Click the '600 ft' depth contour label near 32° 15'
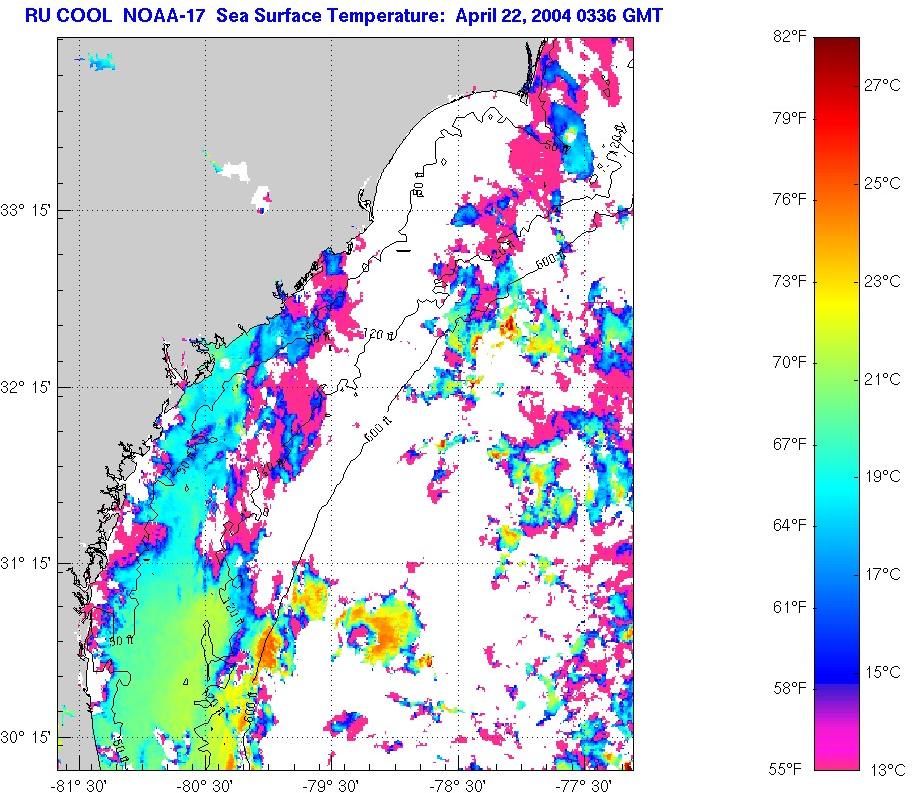The image size is (912, 793). (380, 429)
